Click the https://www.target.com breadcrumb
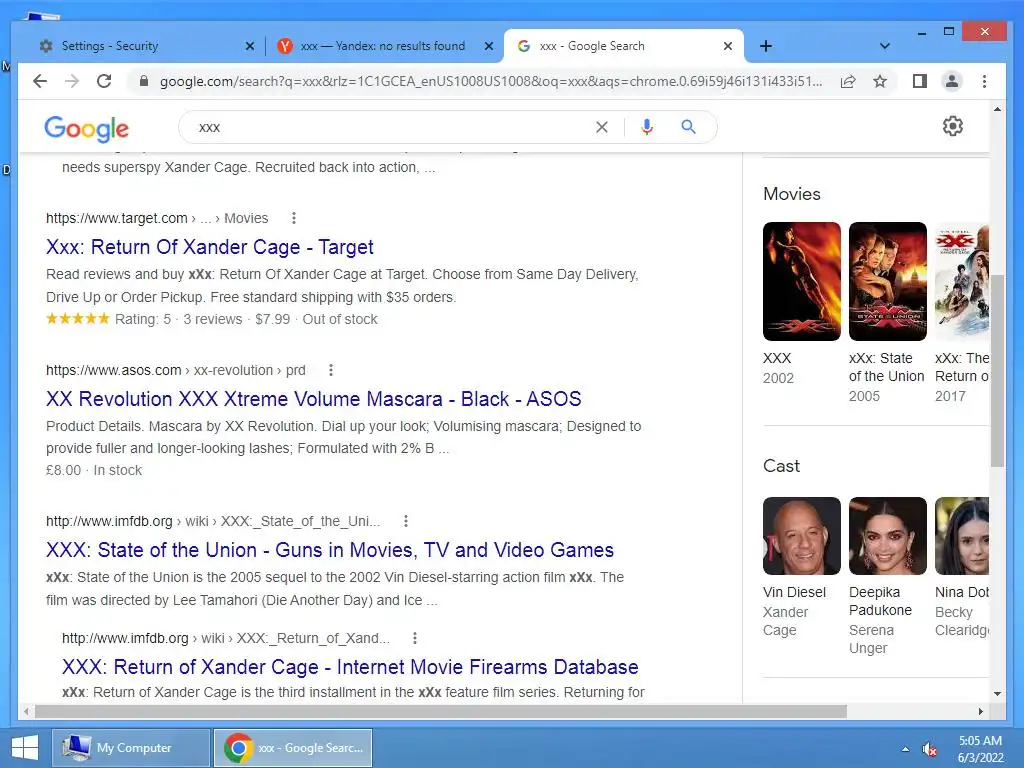This screenshot has width=1024, height=768. (x=116, y=218)
